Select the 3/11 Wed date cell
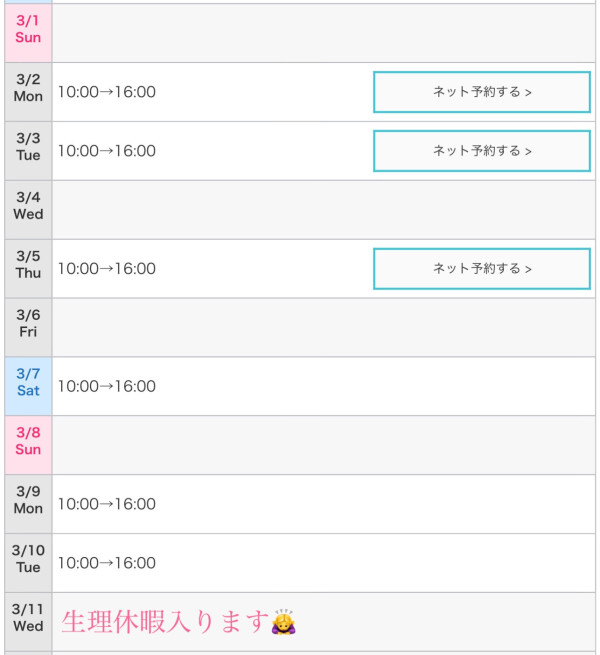 [28, 619]
